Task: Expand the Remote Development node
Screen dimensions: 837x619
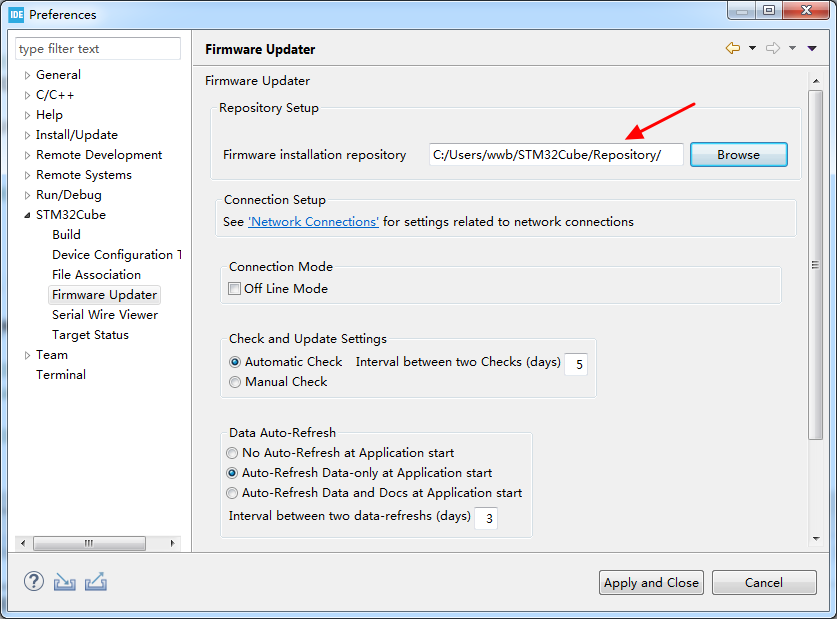Action: point(27,155)
